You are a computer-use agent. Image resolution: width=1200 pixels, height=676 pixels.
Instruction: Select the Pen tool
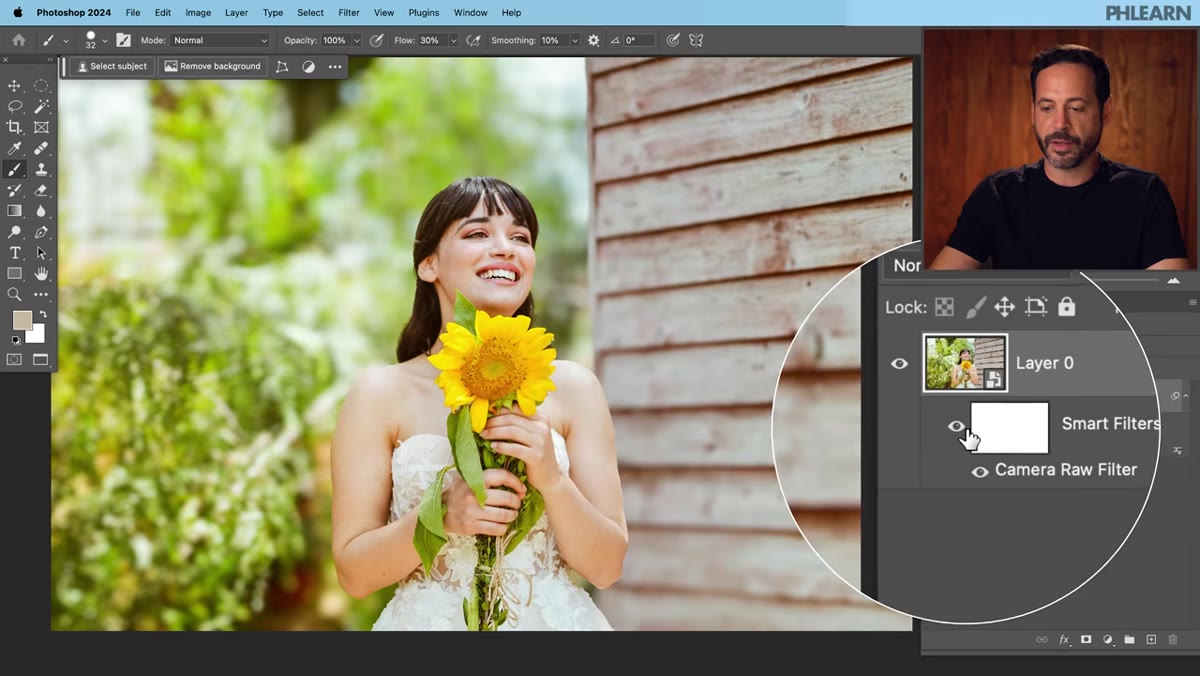(41, 232)
